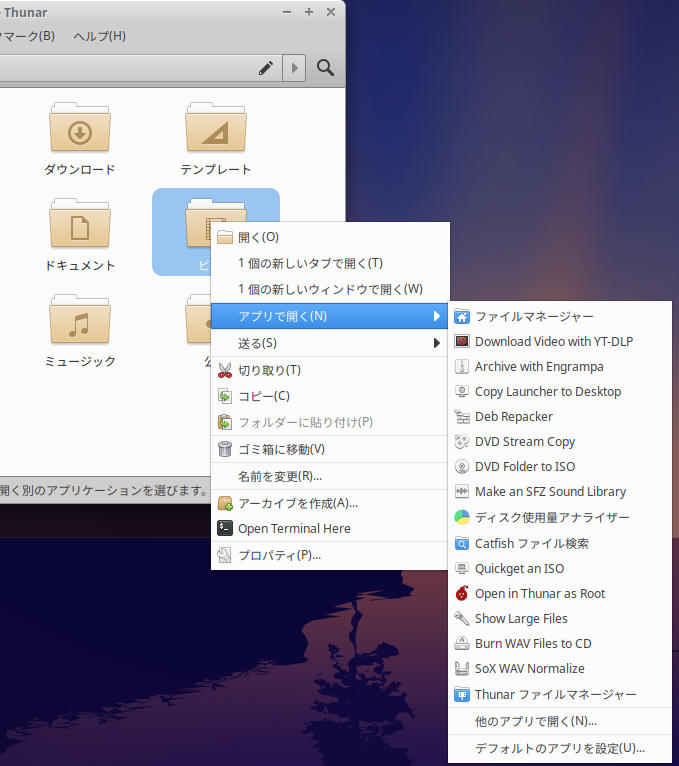Click the magnifier search icon in Thunar
679x766 pixels.
click(x=325, y=68)
